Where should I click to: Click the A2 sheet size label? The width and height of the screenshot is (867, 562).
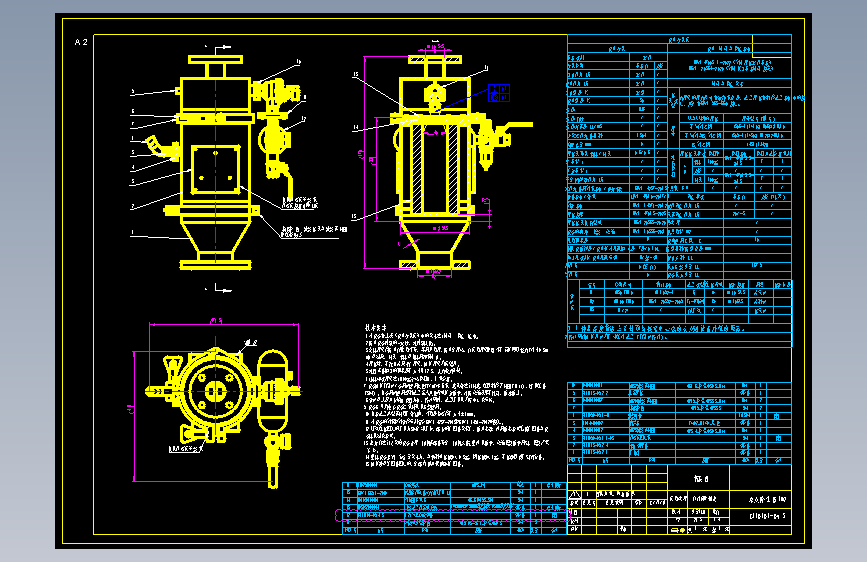pyautogui.click(x=81, y=42)
